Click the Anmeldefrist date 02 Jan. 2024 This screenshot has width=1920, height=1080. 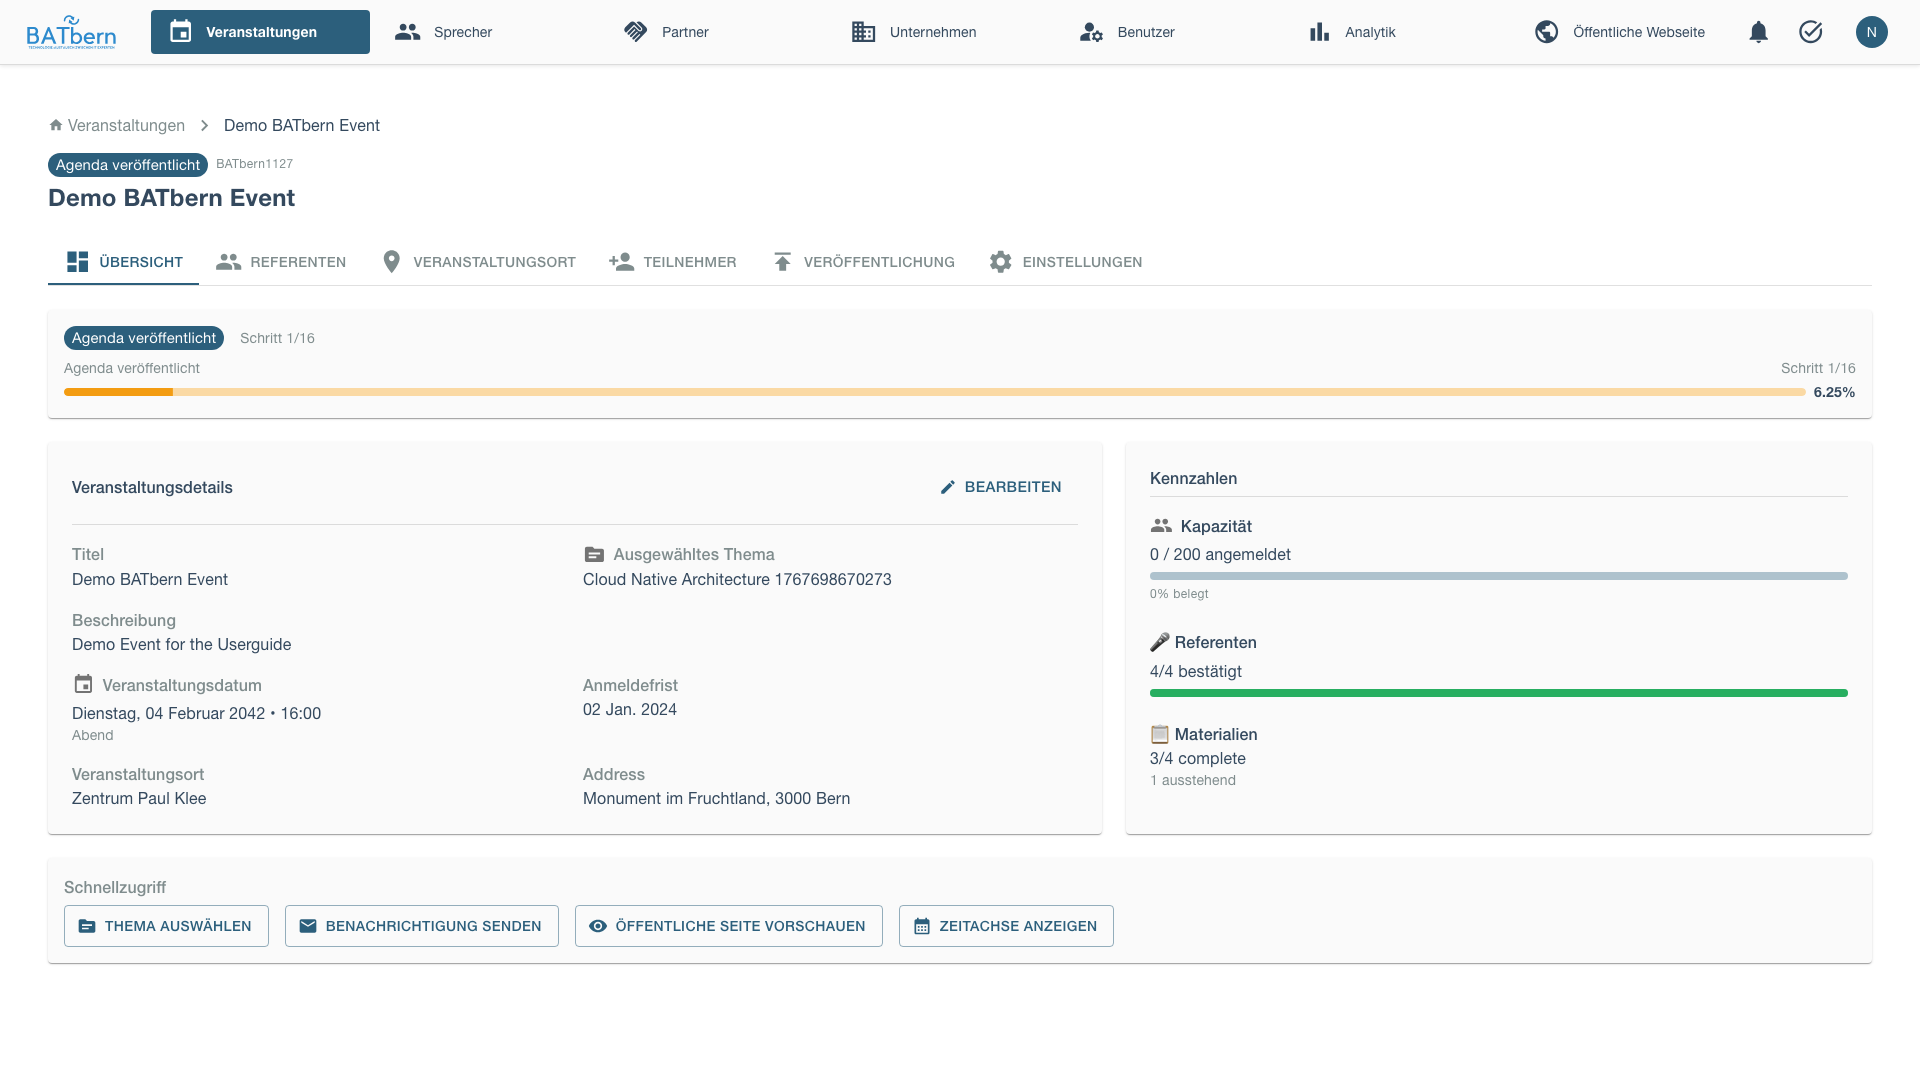pyautogui.click(x=630, y=709)
